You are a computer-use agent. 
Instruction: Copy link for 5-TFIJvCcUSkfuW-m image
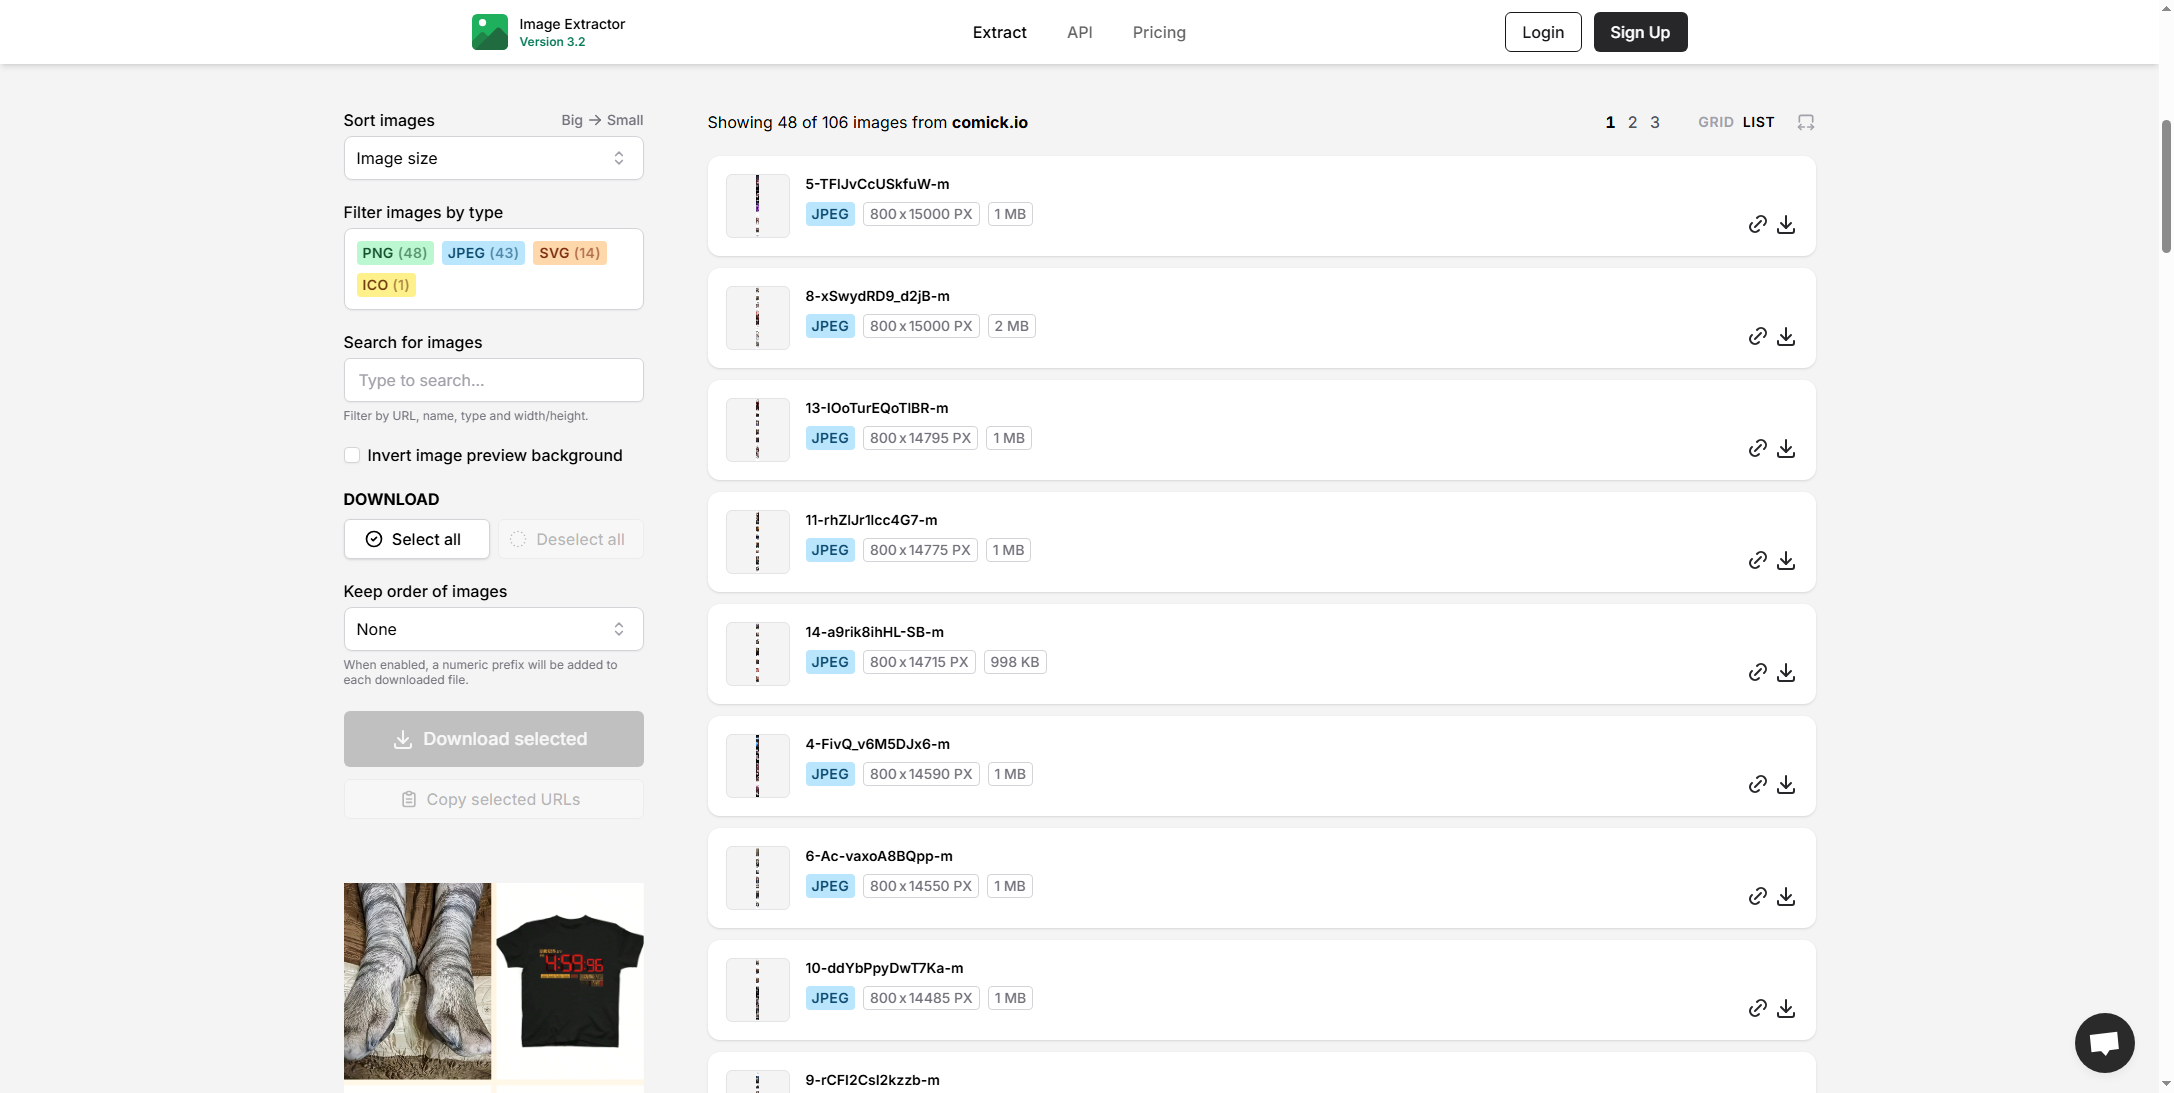click(x=1757, y=224)
